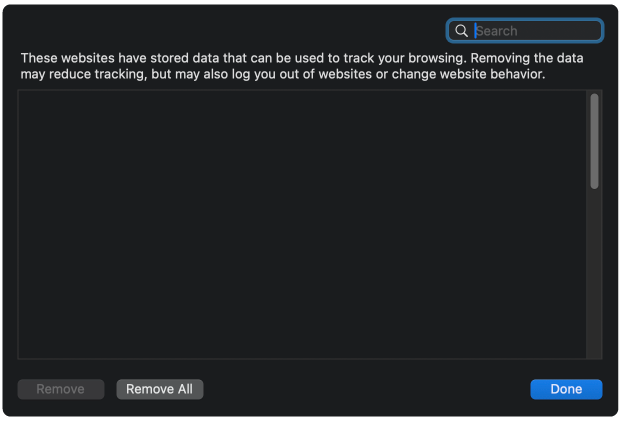
Task: Click the blinking cursor in Search field
Action: point(475,31)
